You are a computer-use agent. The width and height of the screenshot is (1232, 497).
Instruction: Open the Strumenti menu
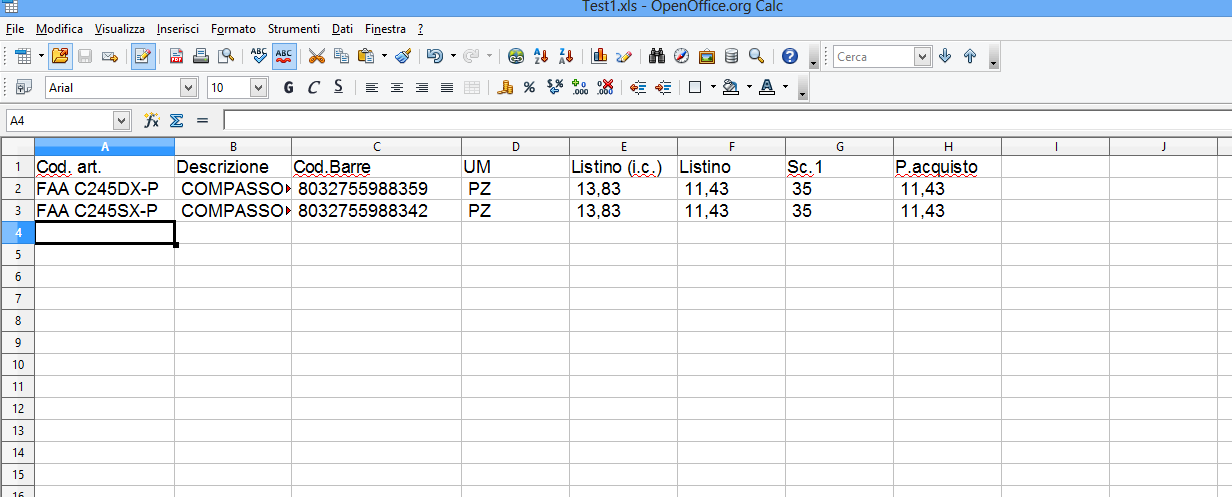click(294, 29)
